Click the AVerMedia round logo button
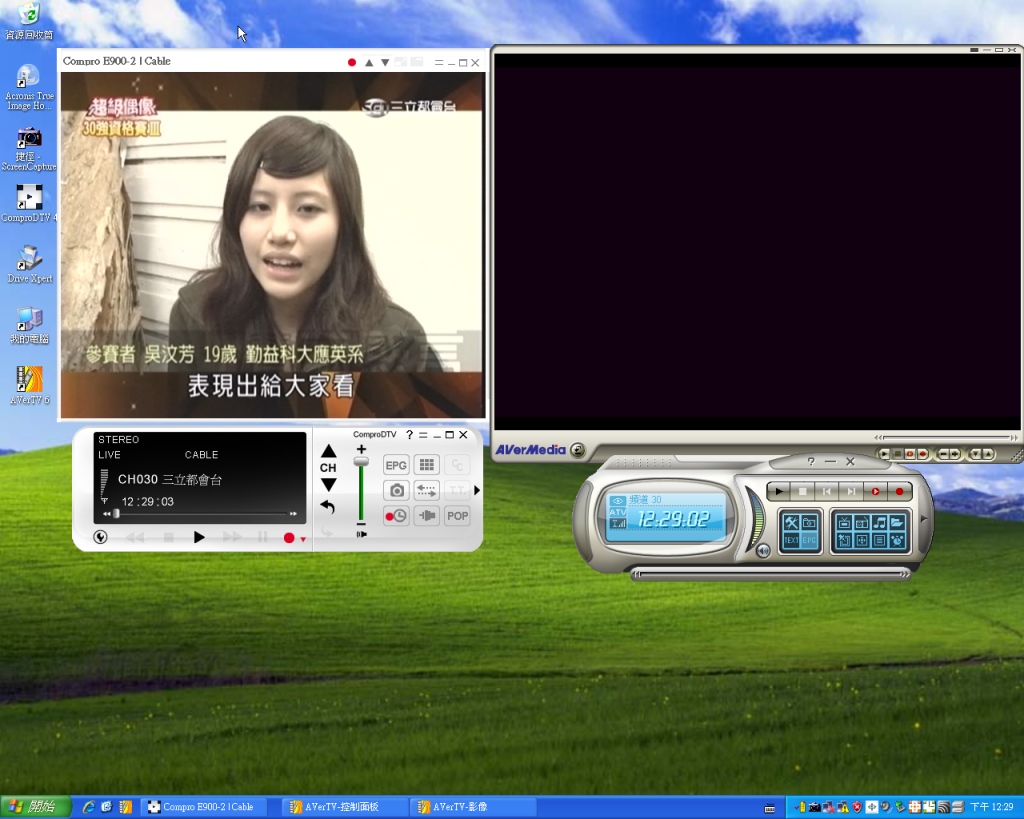1024x819 pixels. click(577, 450)
